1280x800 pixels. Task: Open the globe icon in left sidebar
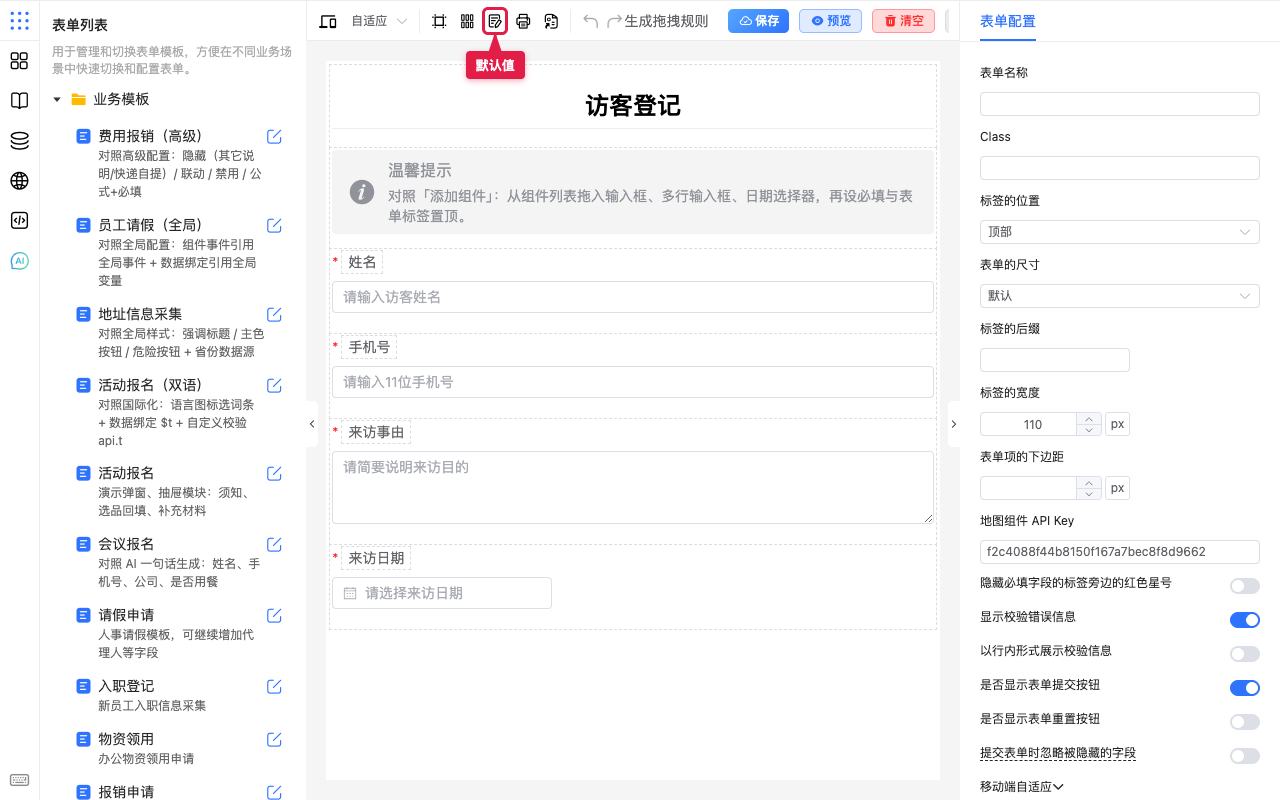tap(19, 181)
